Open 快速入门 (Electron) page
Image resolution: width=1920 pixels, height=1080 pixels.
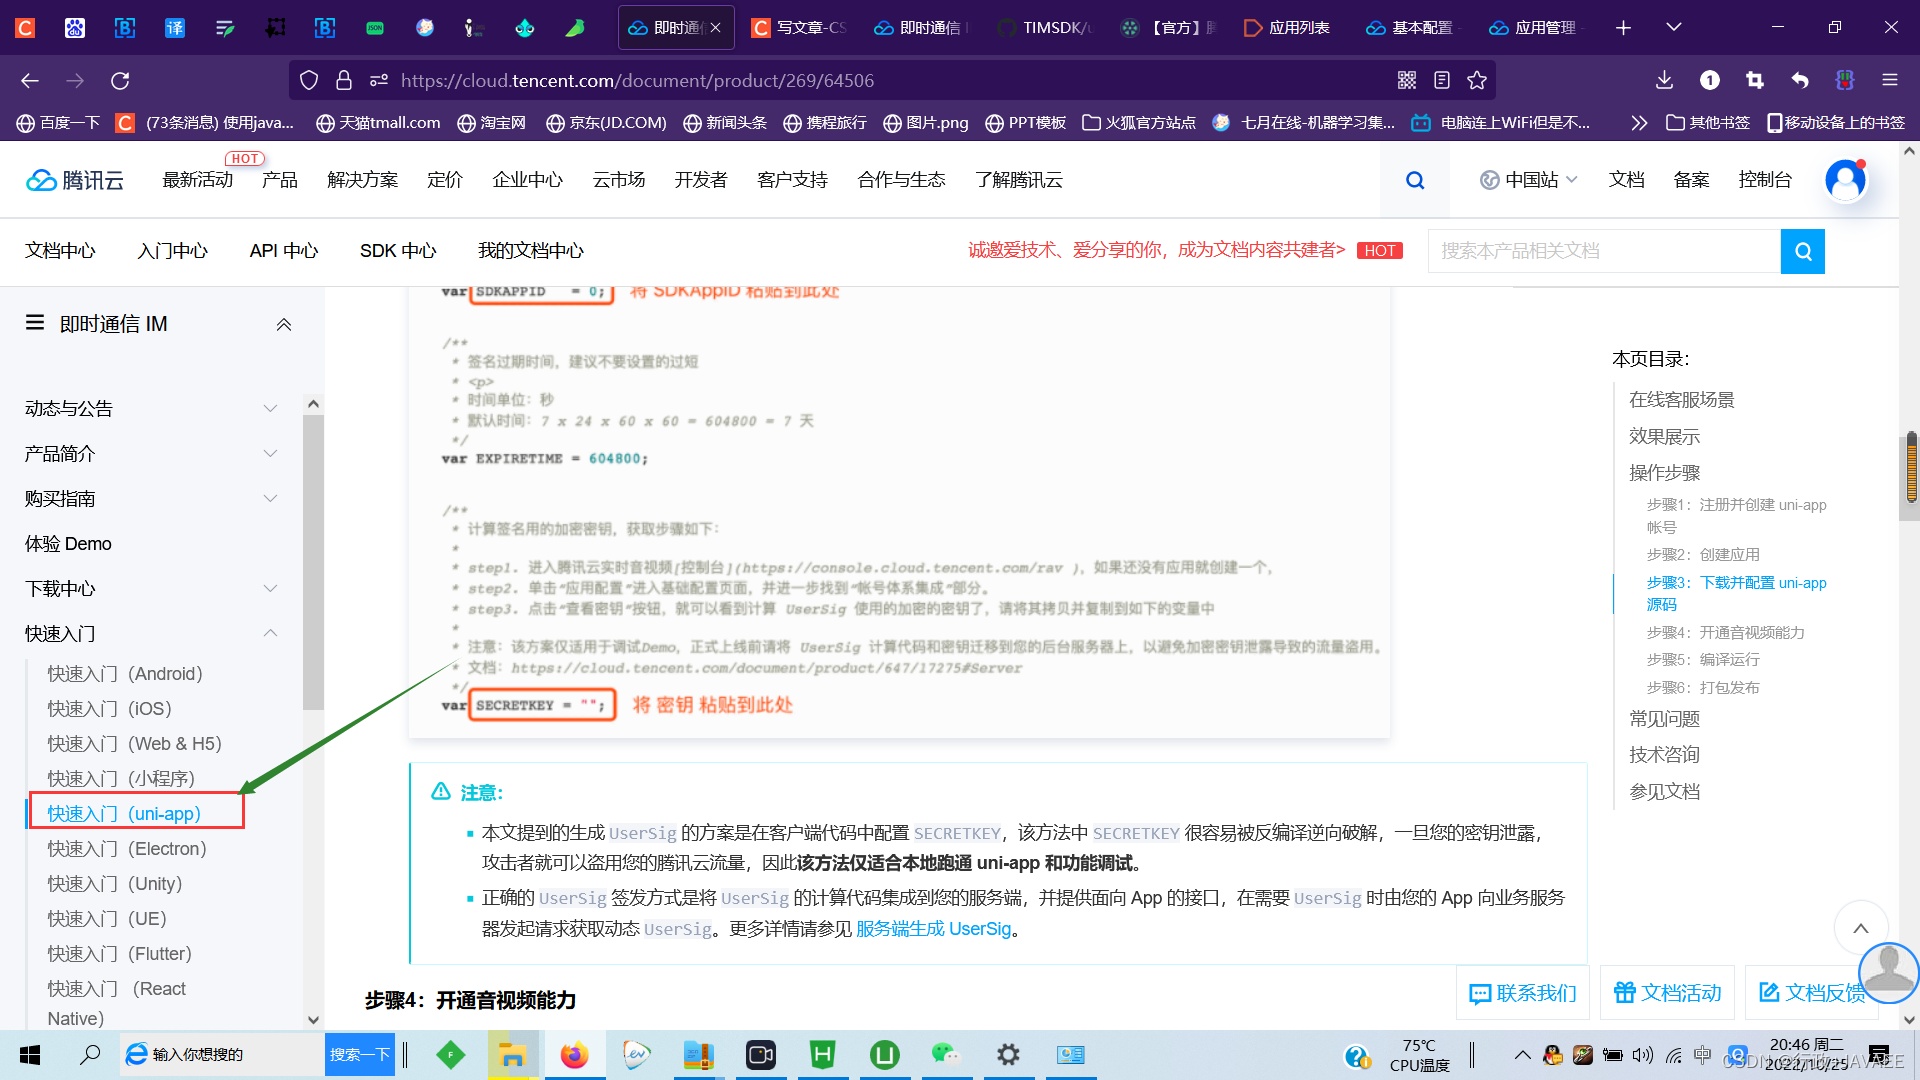(127, 849)
